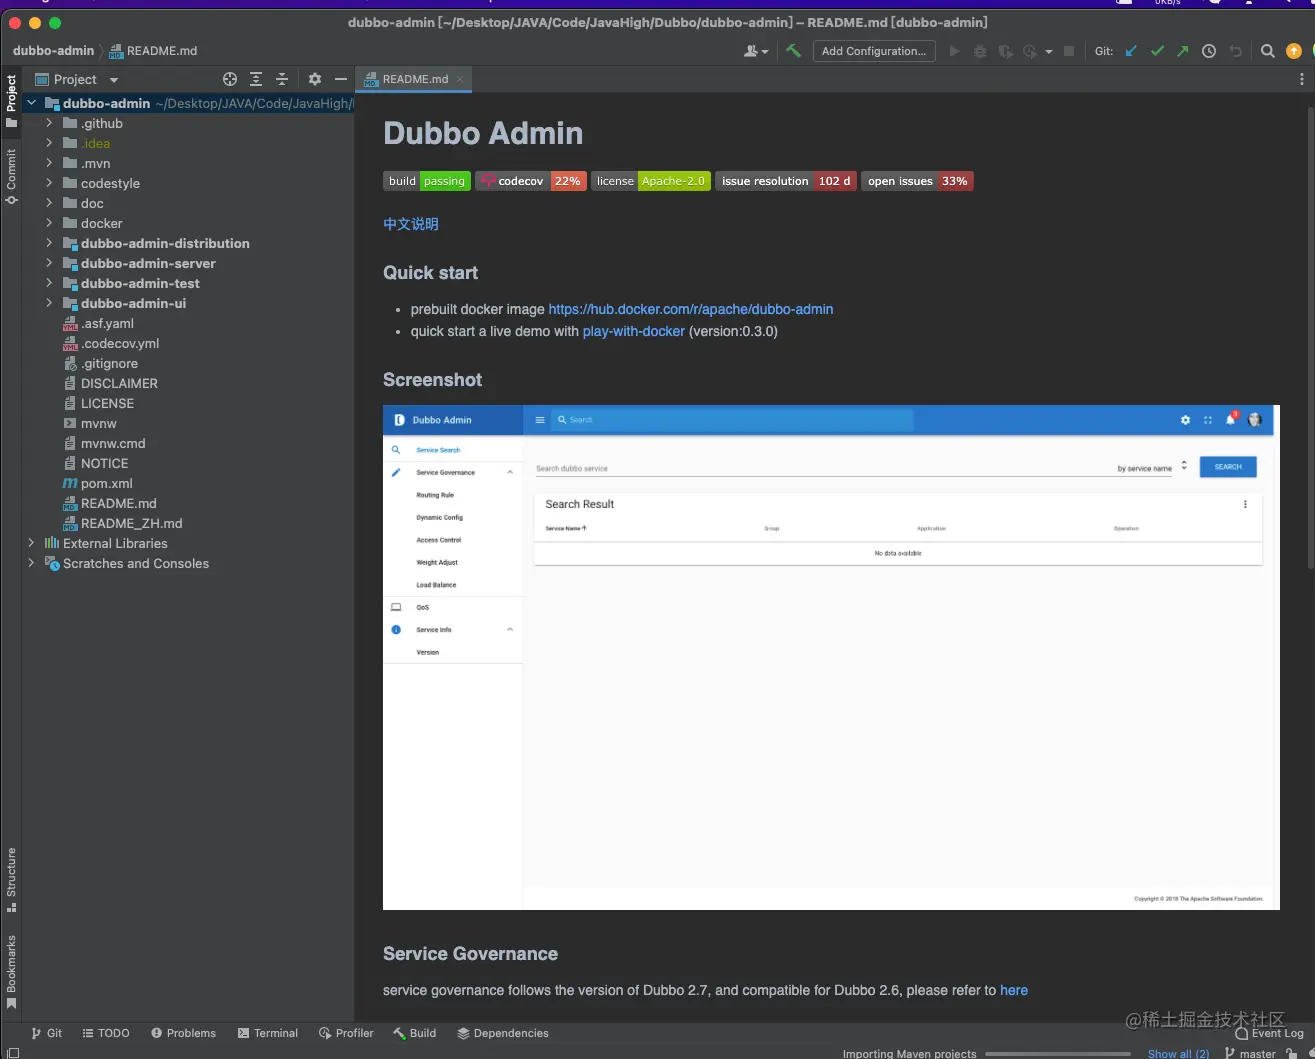Open the Terminal tool window
This screenshot has height=1059, width=1315.
pos(268,1033)
